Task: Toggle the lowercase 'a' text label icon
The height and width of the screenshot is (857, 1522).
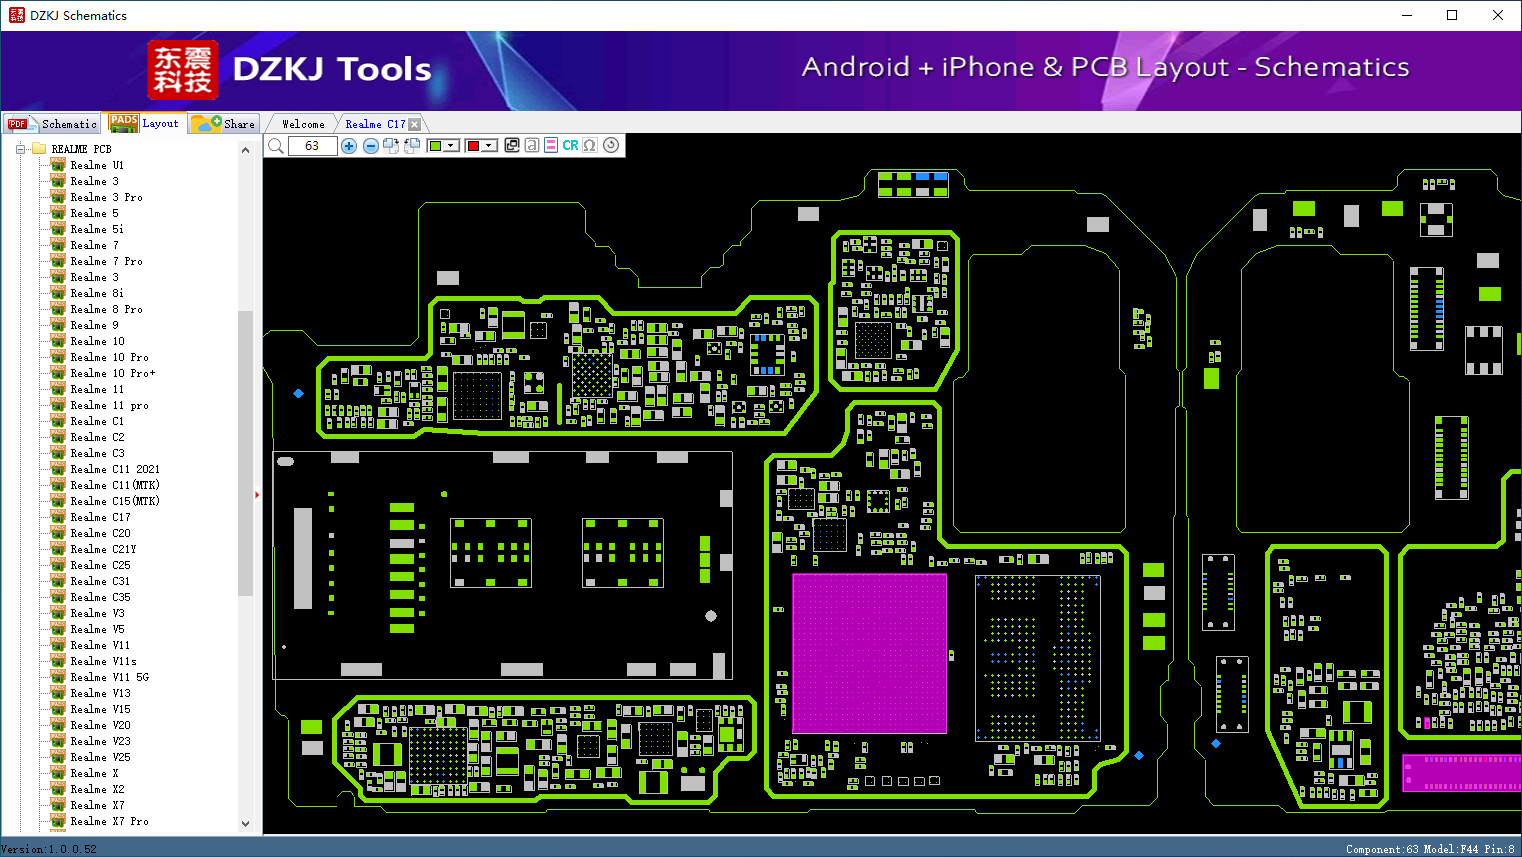Action: coord(532,145)
